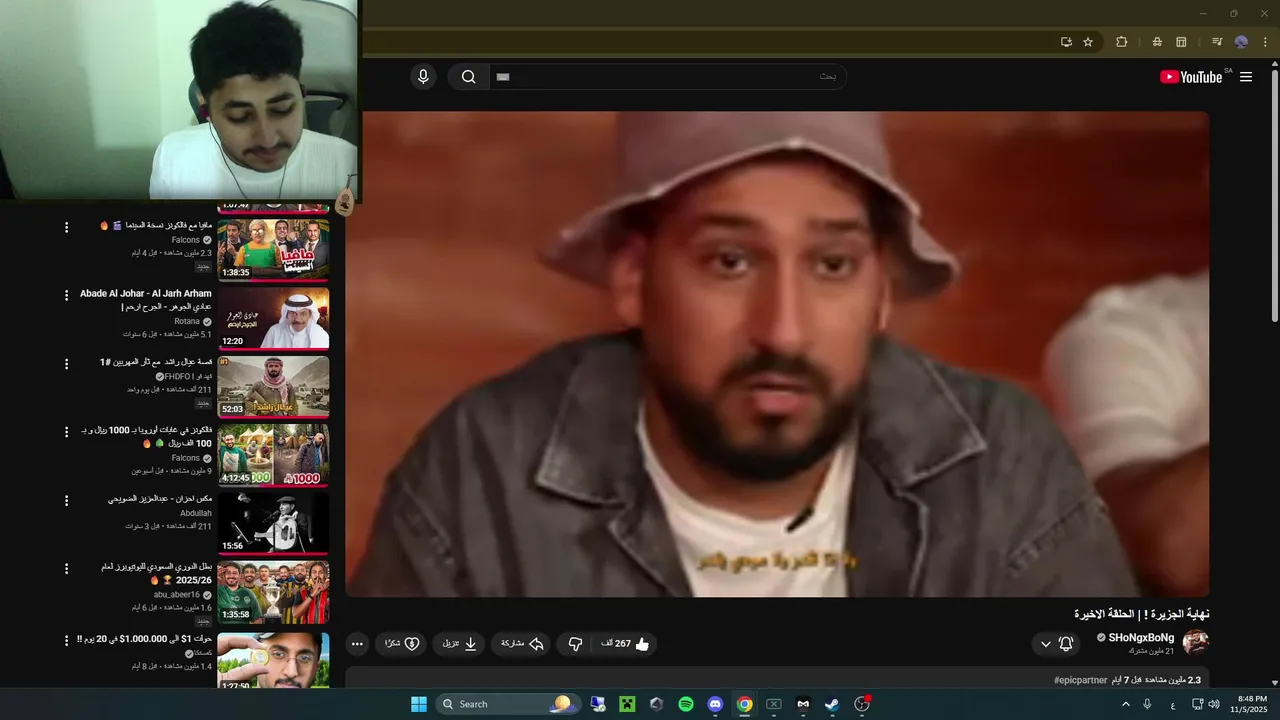The image size is (1280, 720).
Task: Download the video with the download button
Action: [x=460, y=644]
